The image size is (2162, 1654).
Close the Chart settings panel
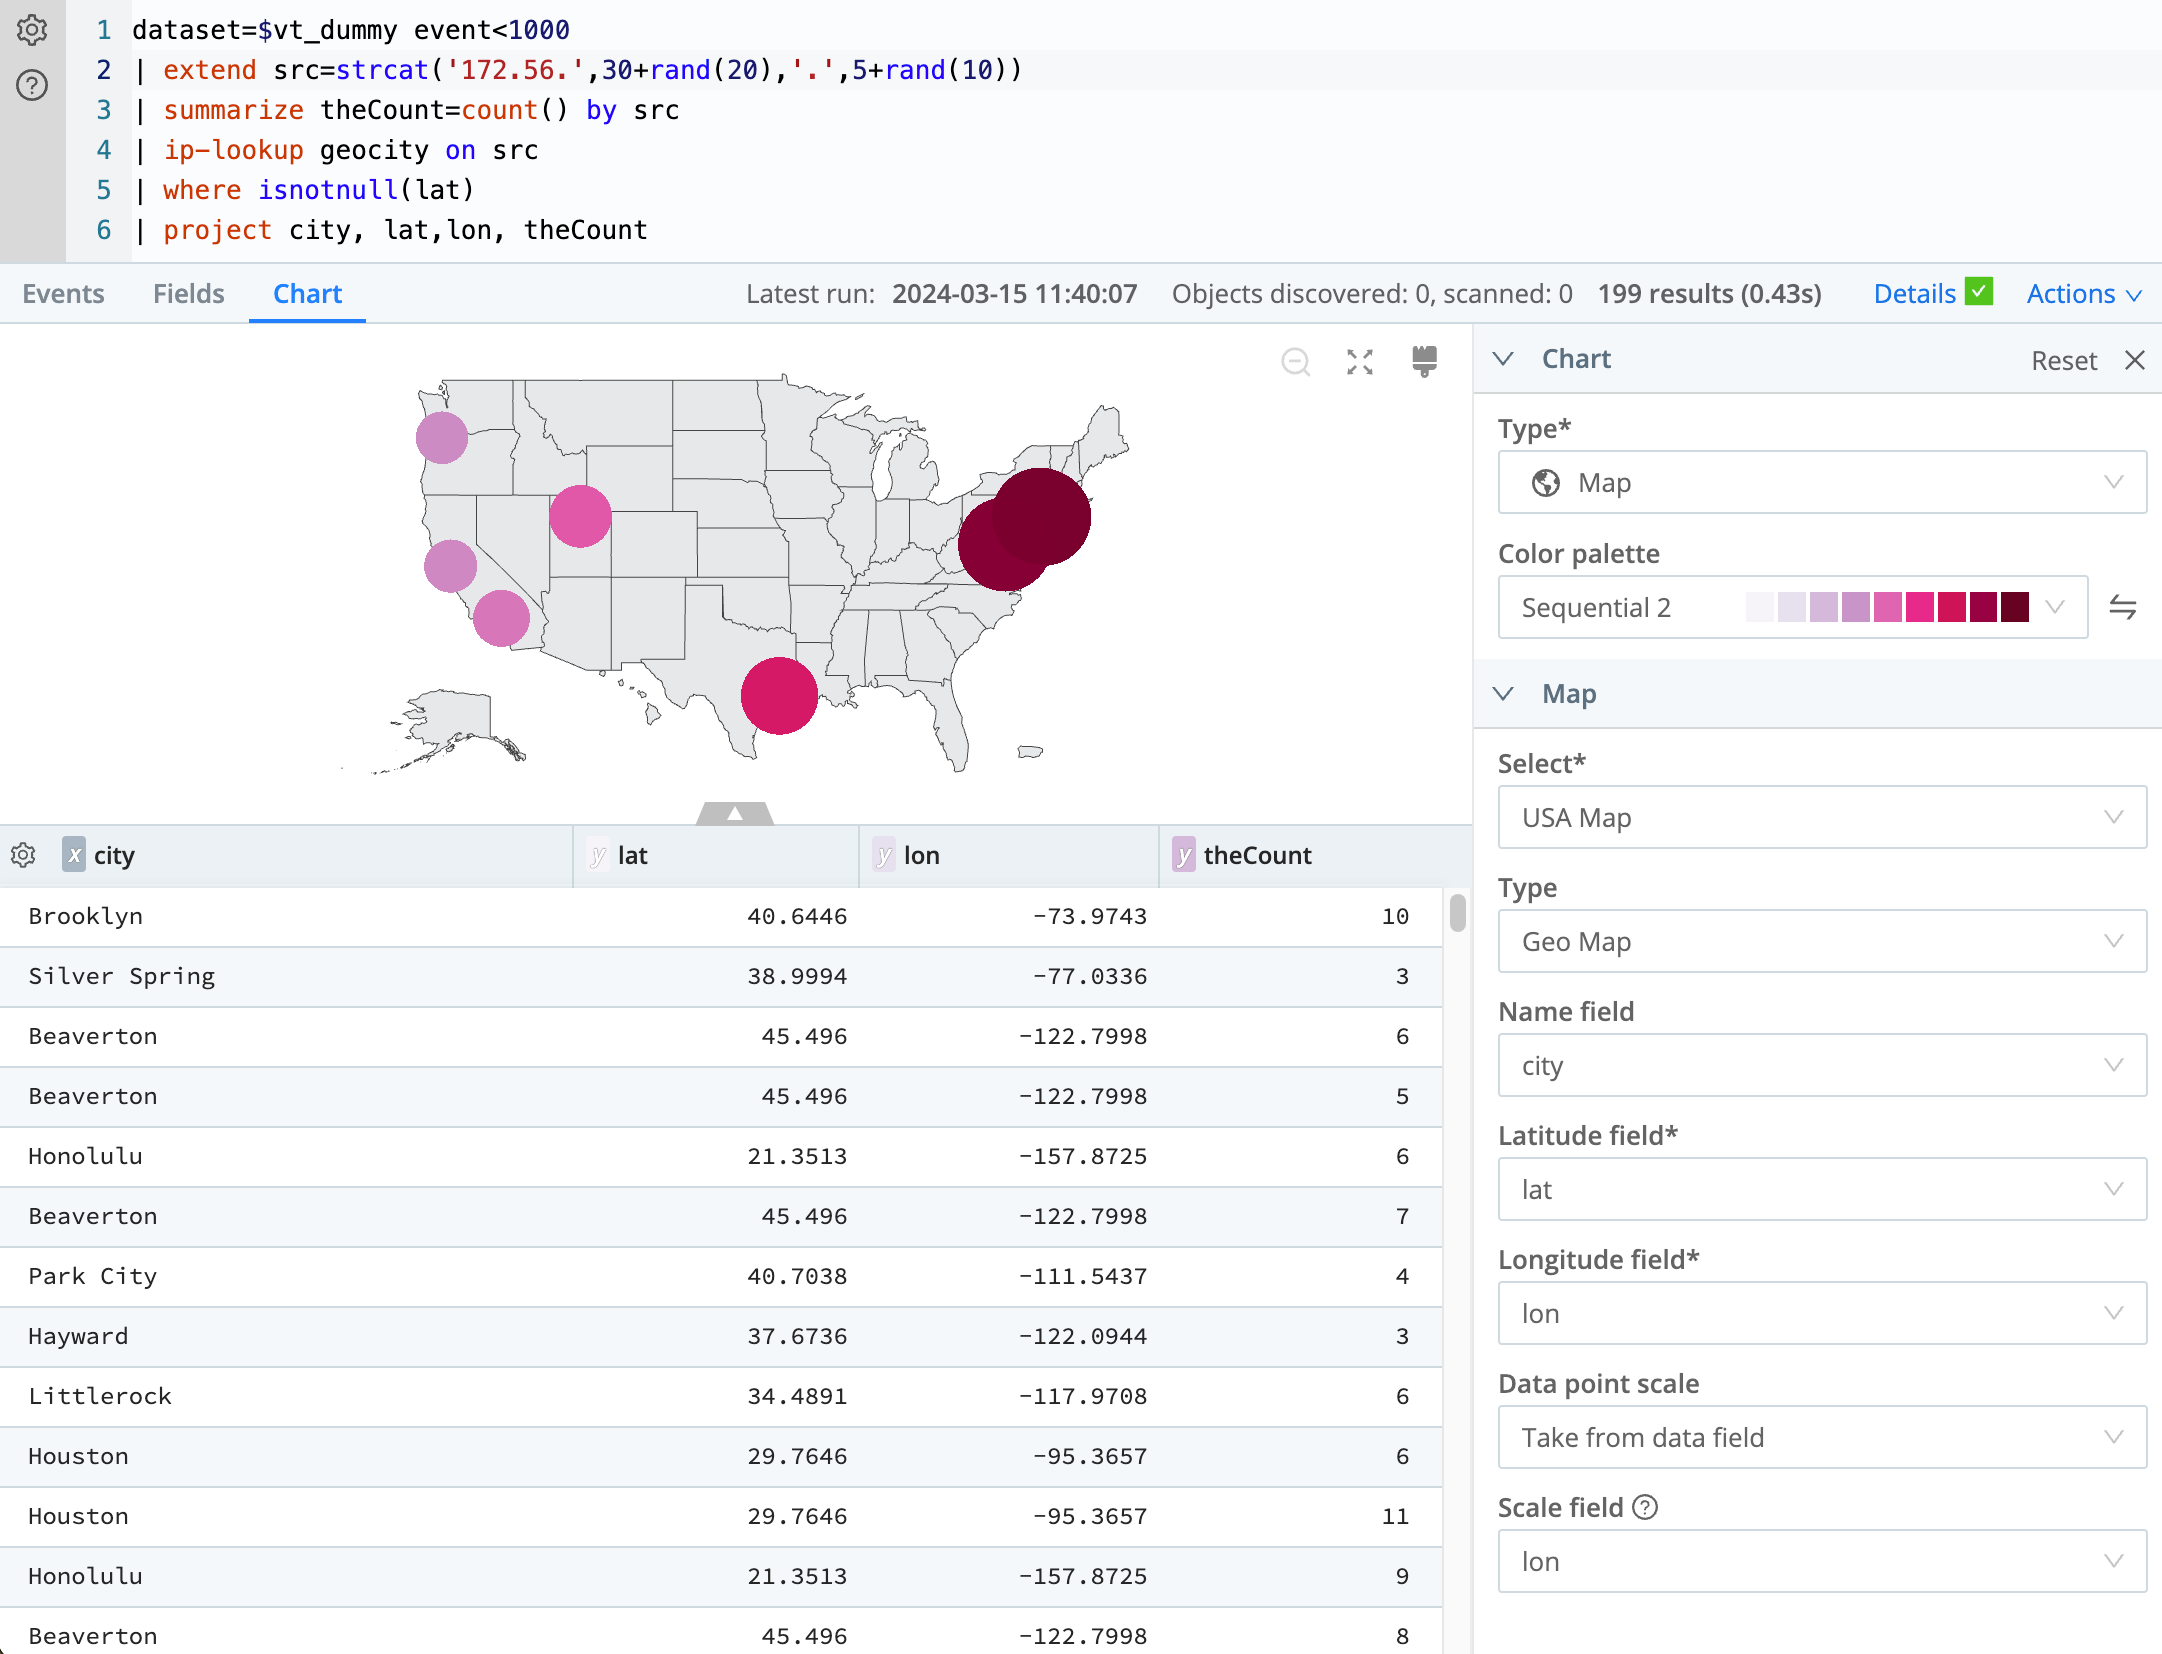pos(2134,360)
